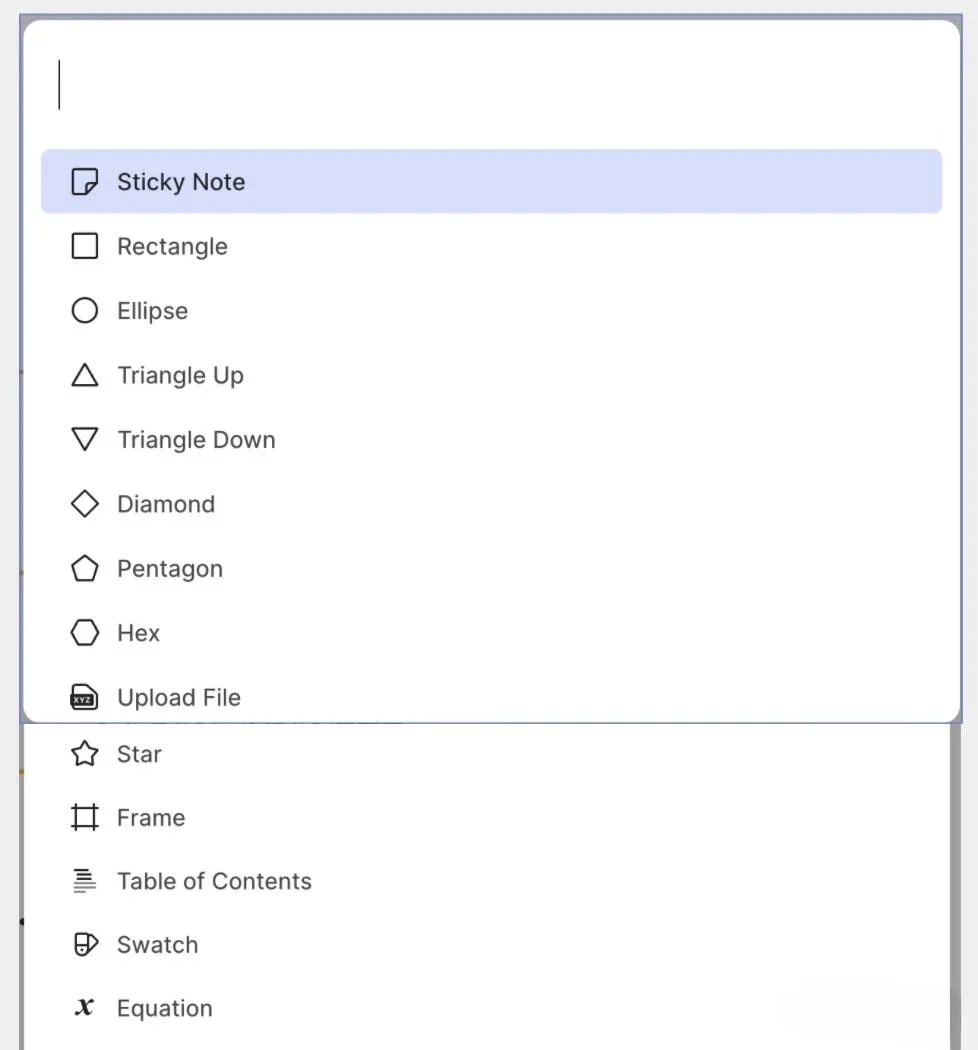Choose Upload File option text

tap(179, 698)
